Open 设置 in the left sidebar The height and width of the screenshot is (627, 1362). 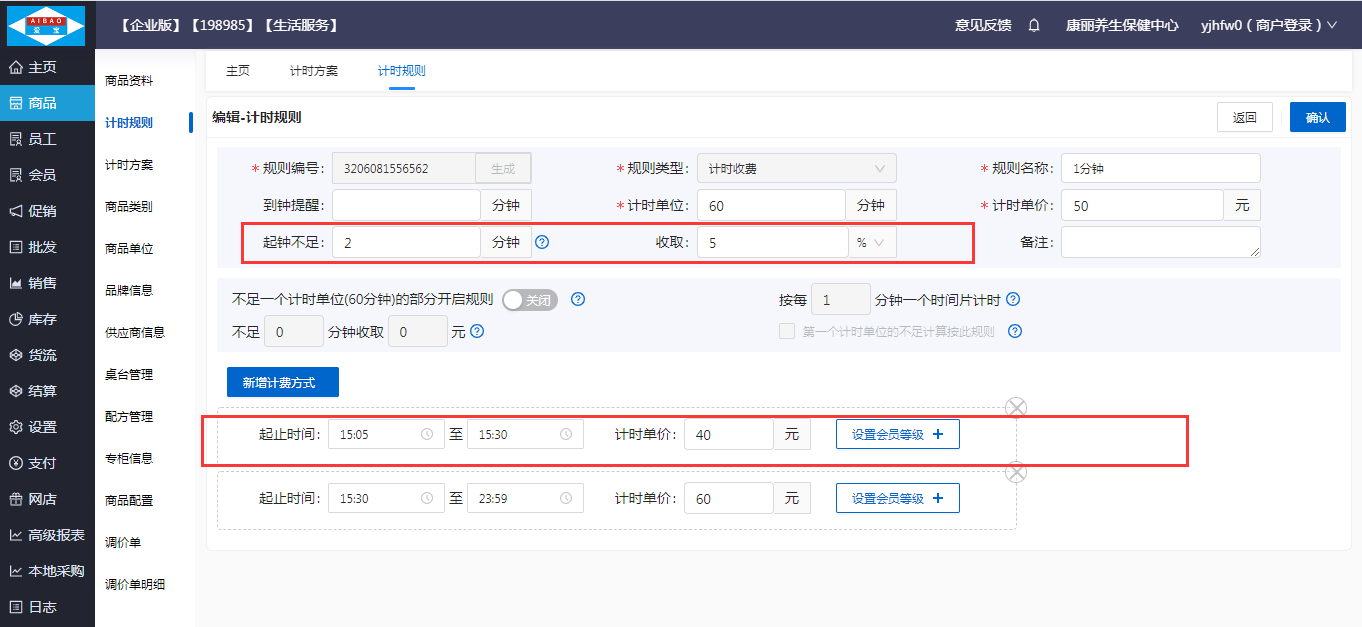coord(47,427)
